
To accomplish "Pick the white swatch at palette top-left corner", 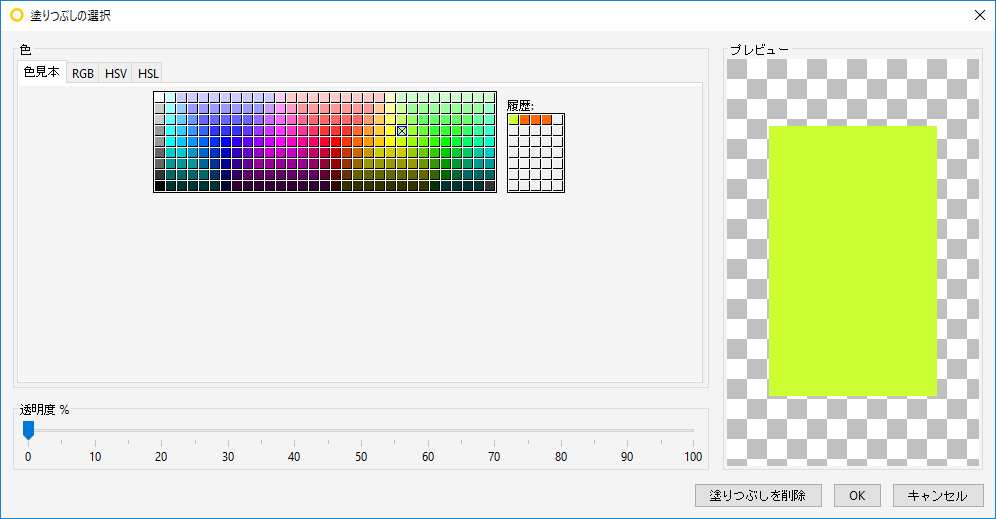I will 159,97.
